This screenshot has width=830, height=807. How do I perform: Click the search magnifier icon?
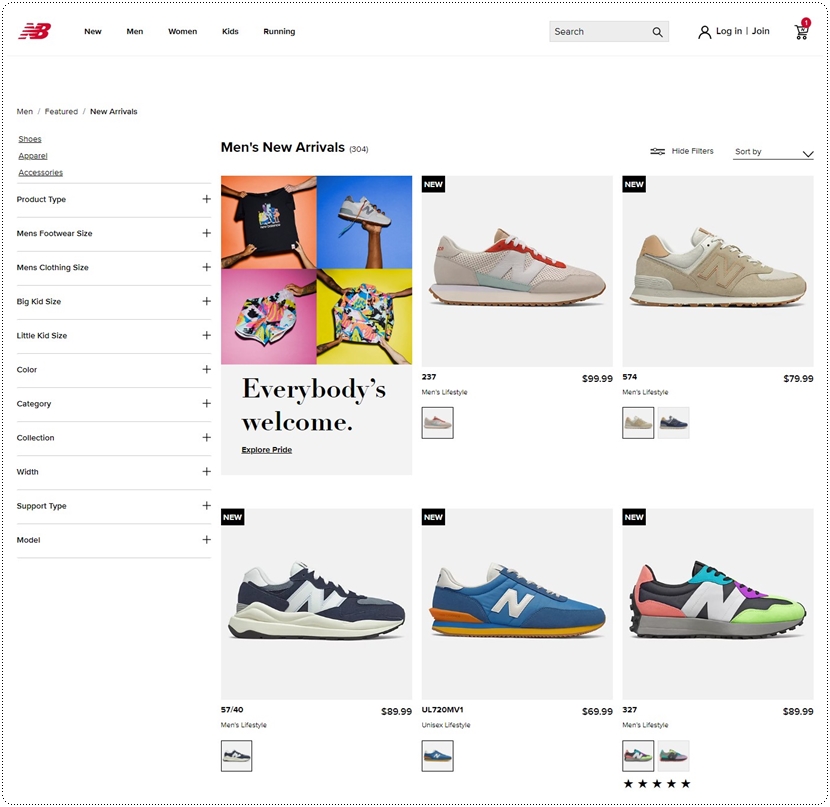(x=657, y=32)
